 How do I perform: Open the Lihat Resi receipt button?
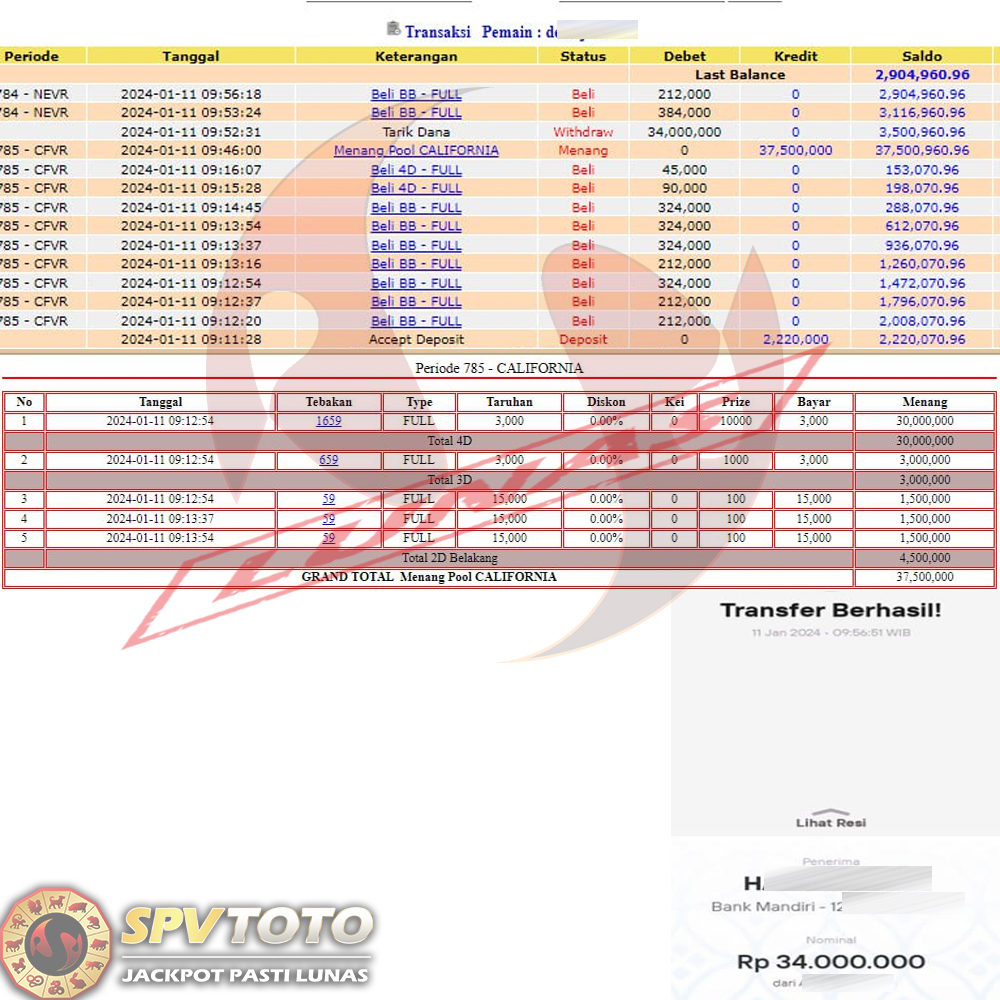(x=830, y=822)
